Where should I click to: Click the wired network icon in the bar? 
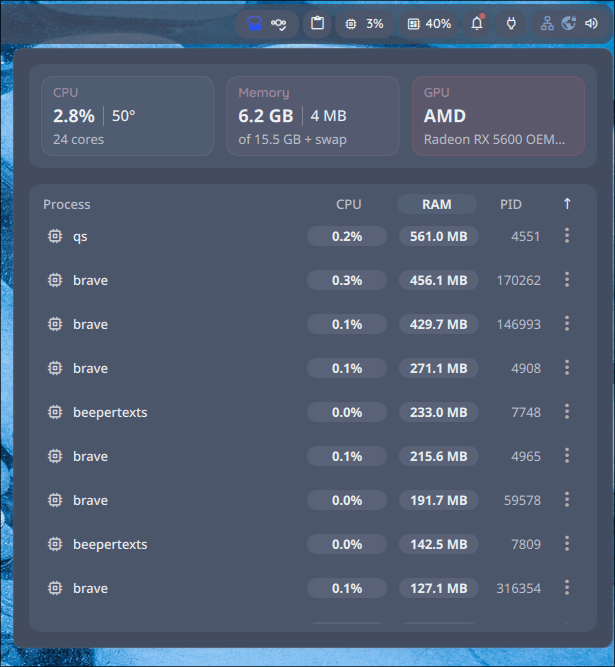click(547, 23)
